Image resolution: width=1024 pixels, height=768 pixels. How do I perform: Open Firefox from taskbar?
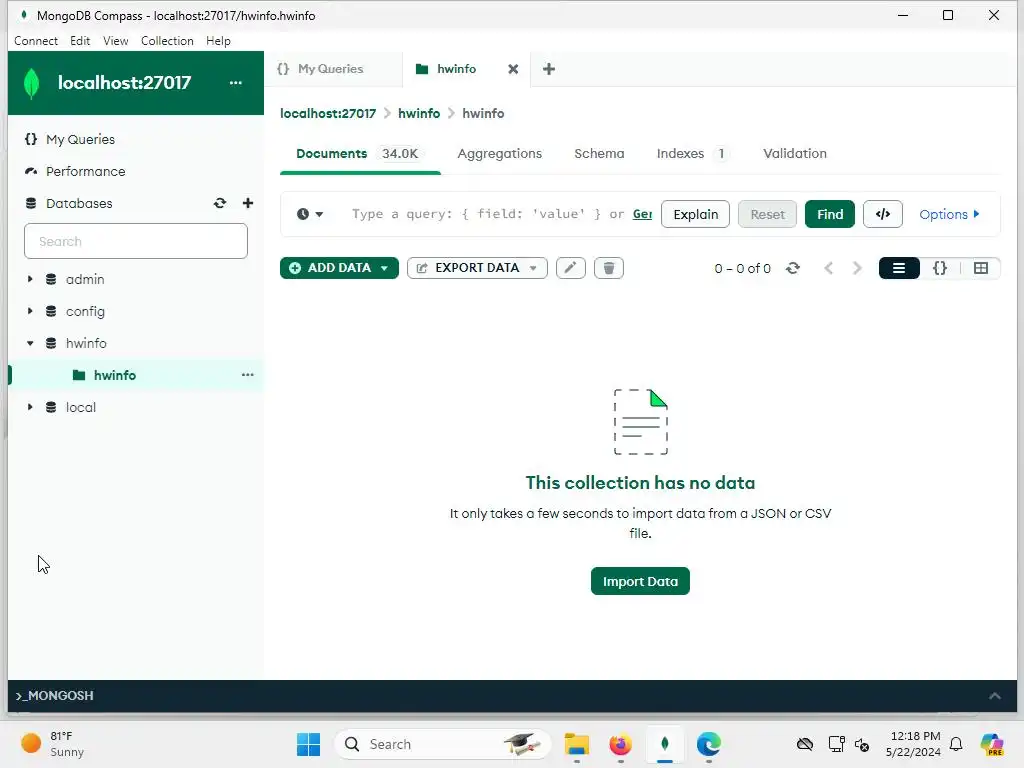[x=620, y=744]
